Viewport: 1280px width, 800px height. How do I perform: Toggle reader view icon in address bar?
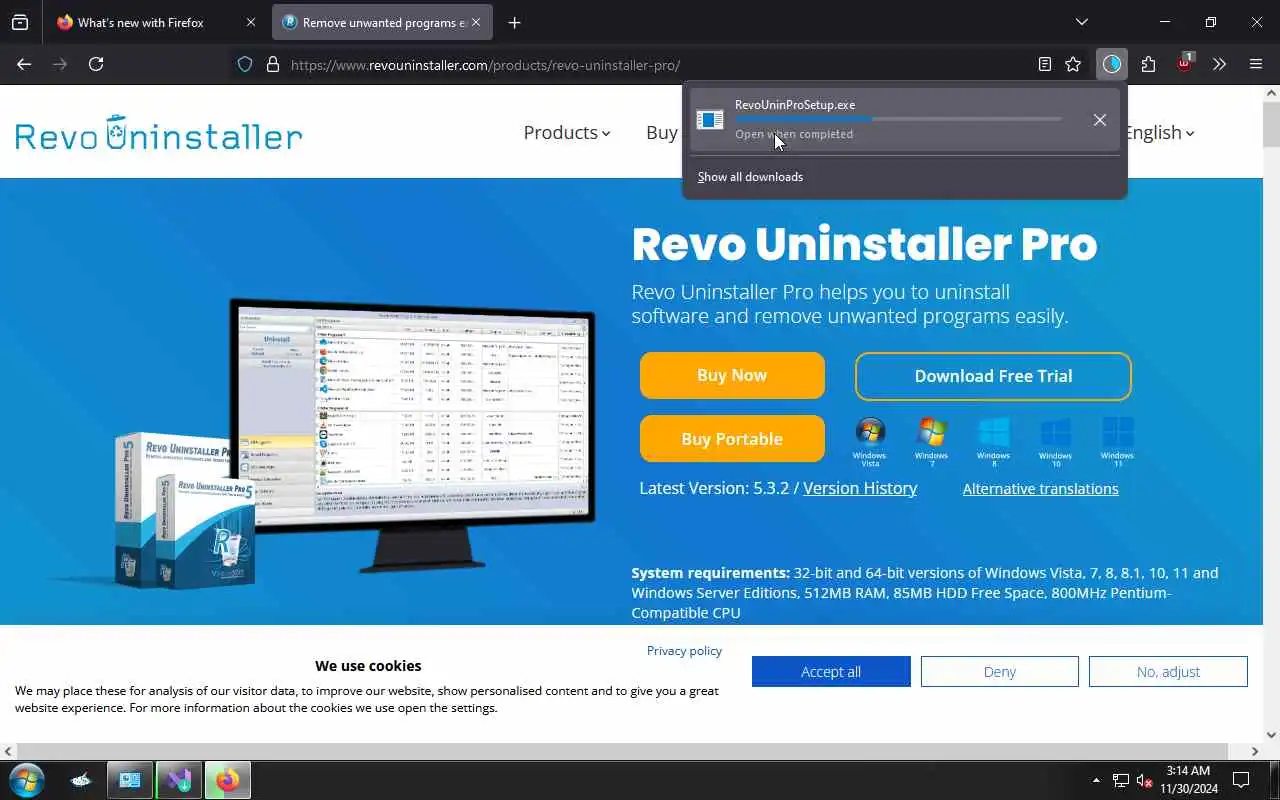[1045, 64]
